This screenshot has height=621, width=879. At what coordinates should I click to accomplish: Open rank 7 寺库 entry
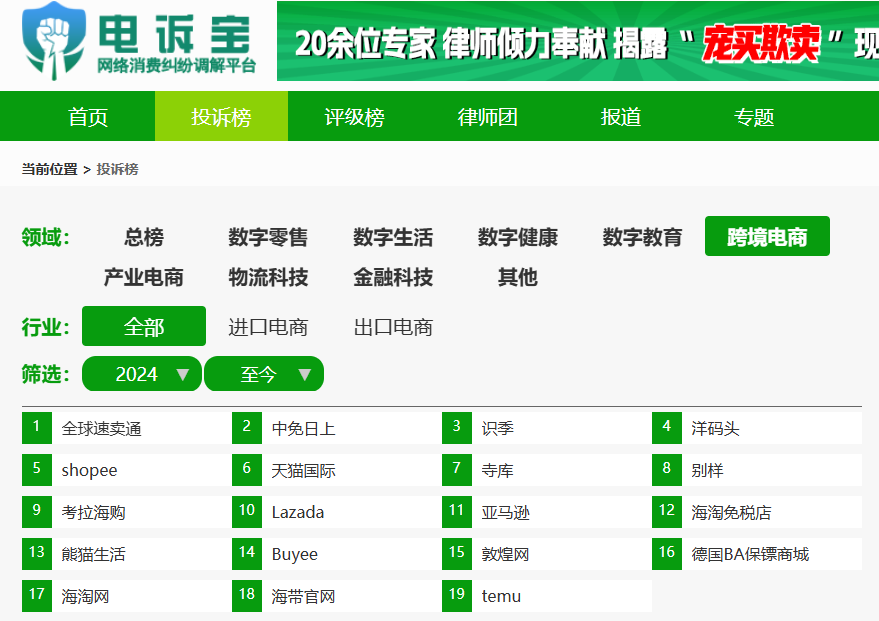(x=547, y=470)
